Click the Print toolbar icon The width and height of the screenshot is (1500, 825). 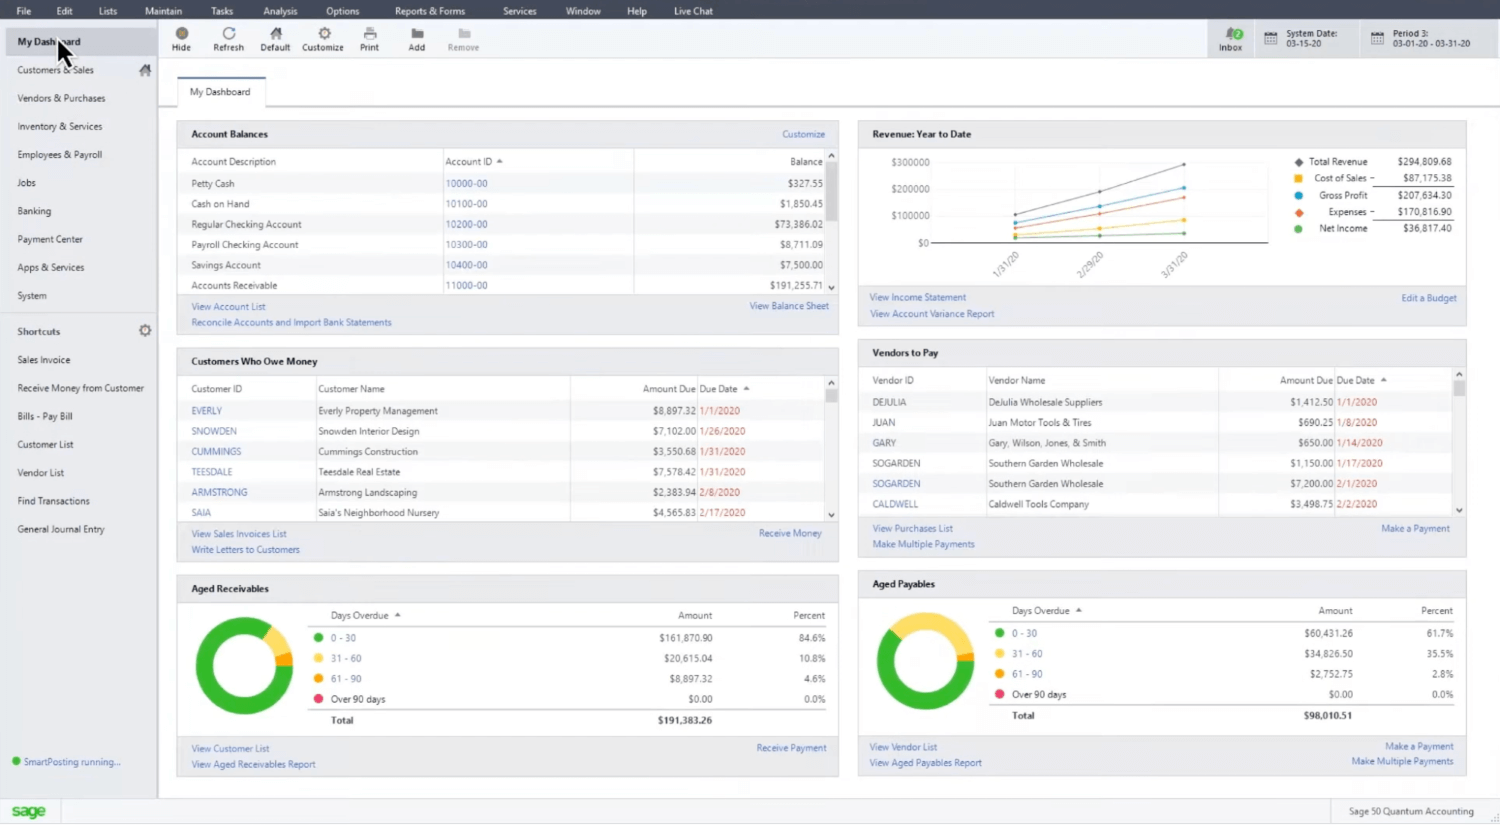click(370, 34)
